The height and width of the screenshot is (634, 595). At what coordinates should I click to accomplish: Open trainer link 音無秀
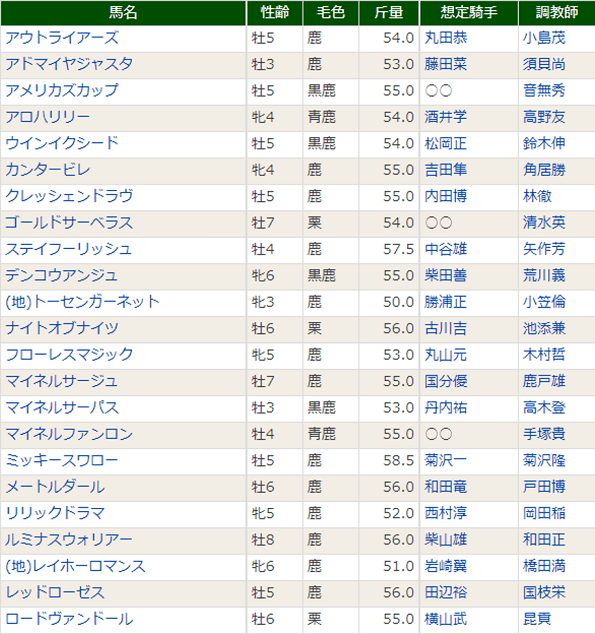coord(544,91)
